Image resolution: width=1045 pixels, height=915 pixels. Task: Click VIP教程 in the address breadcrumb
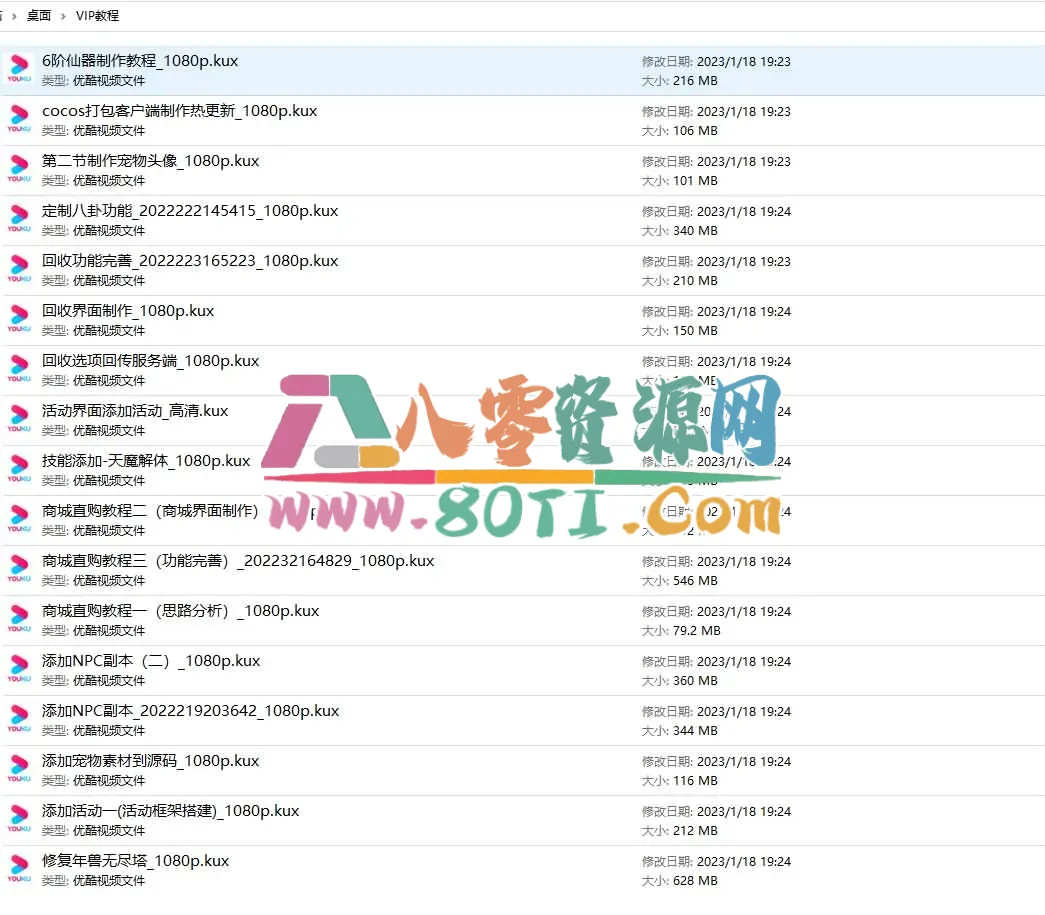click(x=97, y=16)
